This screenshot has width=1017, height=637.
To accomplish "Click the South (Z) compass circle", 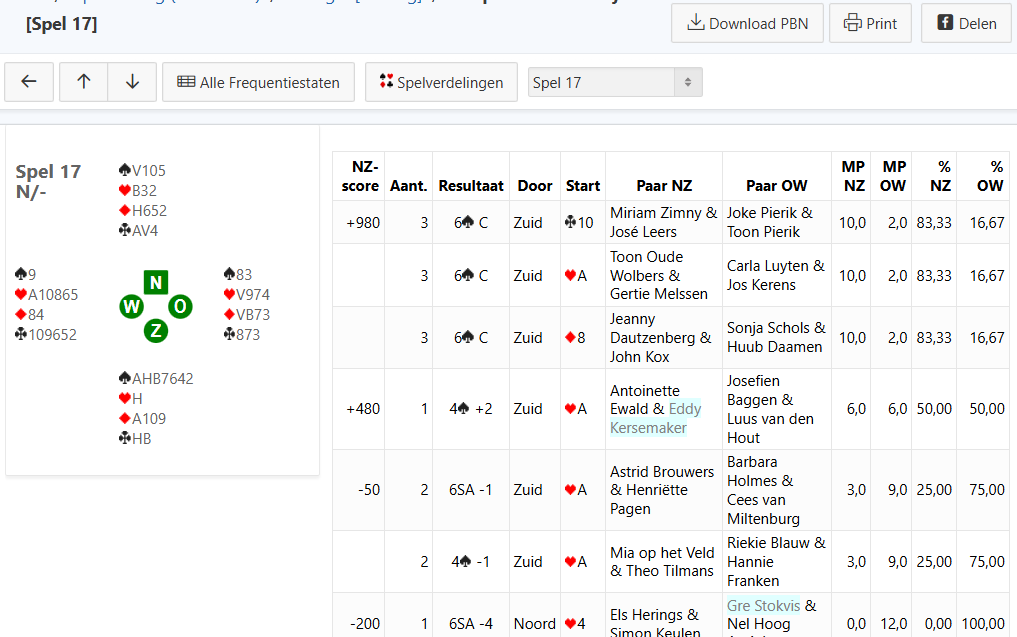I will [156, 331].
